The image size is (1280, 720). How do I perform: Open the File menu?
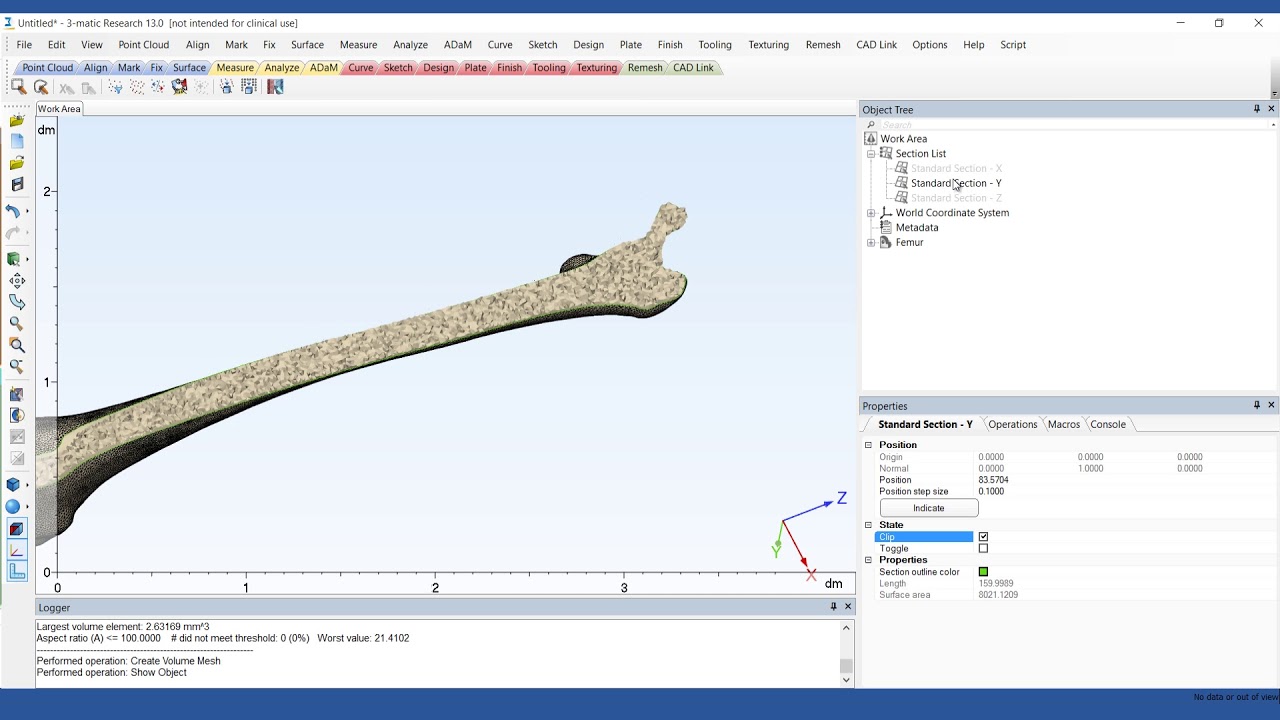pos(24,45)
